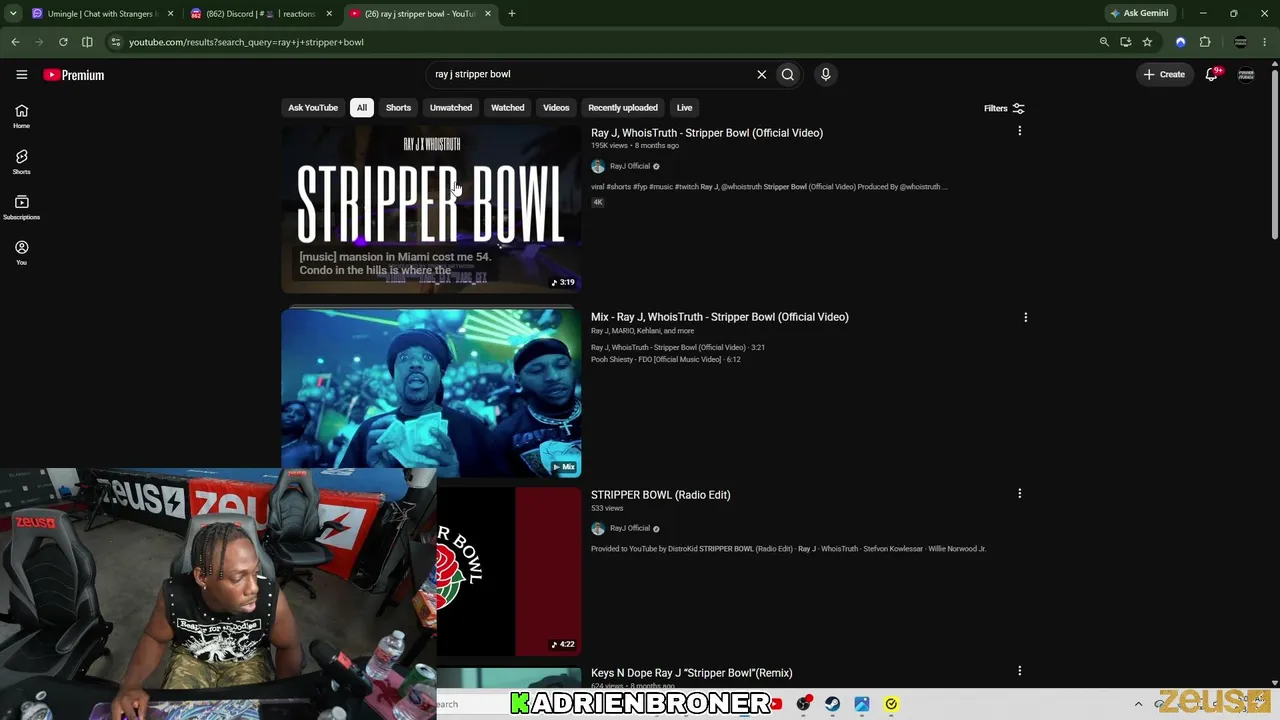Open Subscriptions in the sidebar
The width and height of the screenshot is (1280, 720).
21,207
